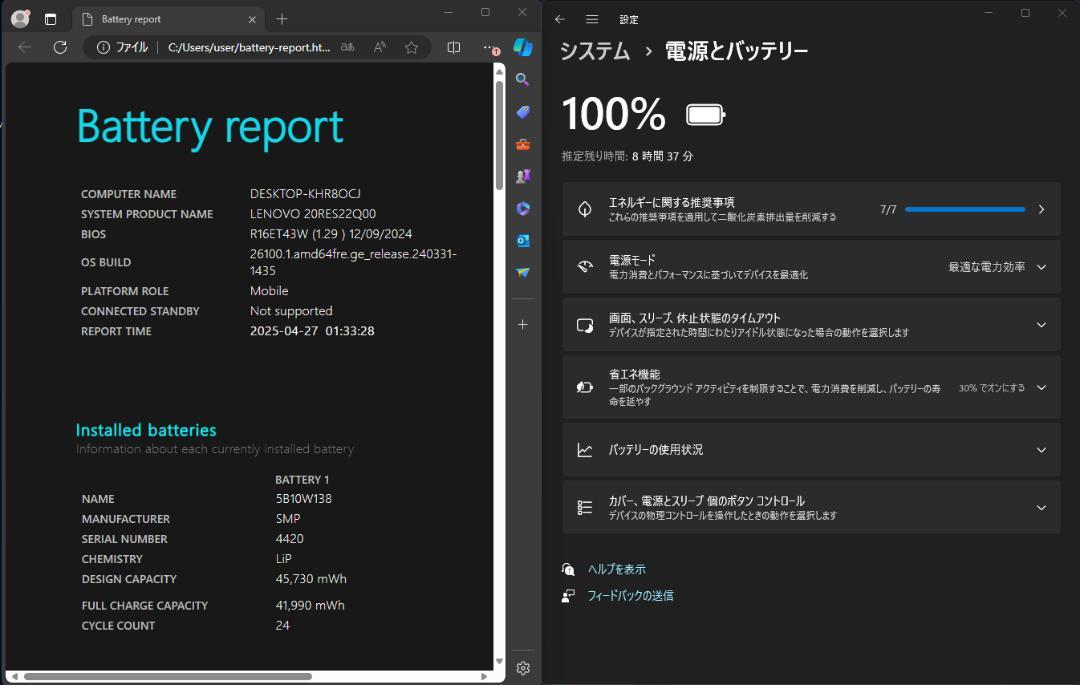Close the Battery report tab

coord(252,19)
